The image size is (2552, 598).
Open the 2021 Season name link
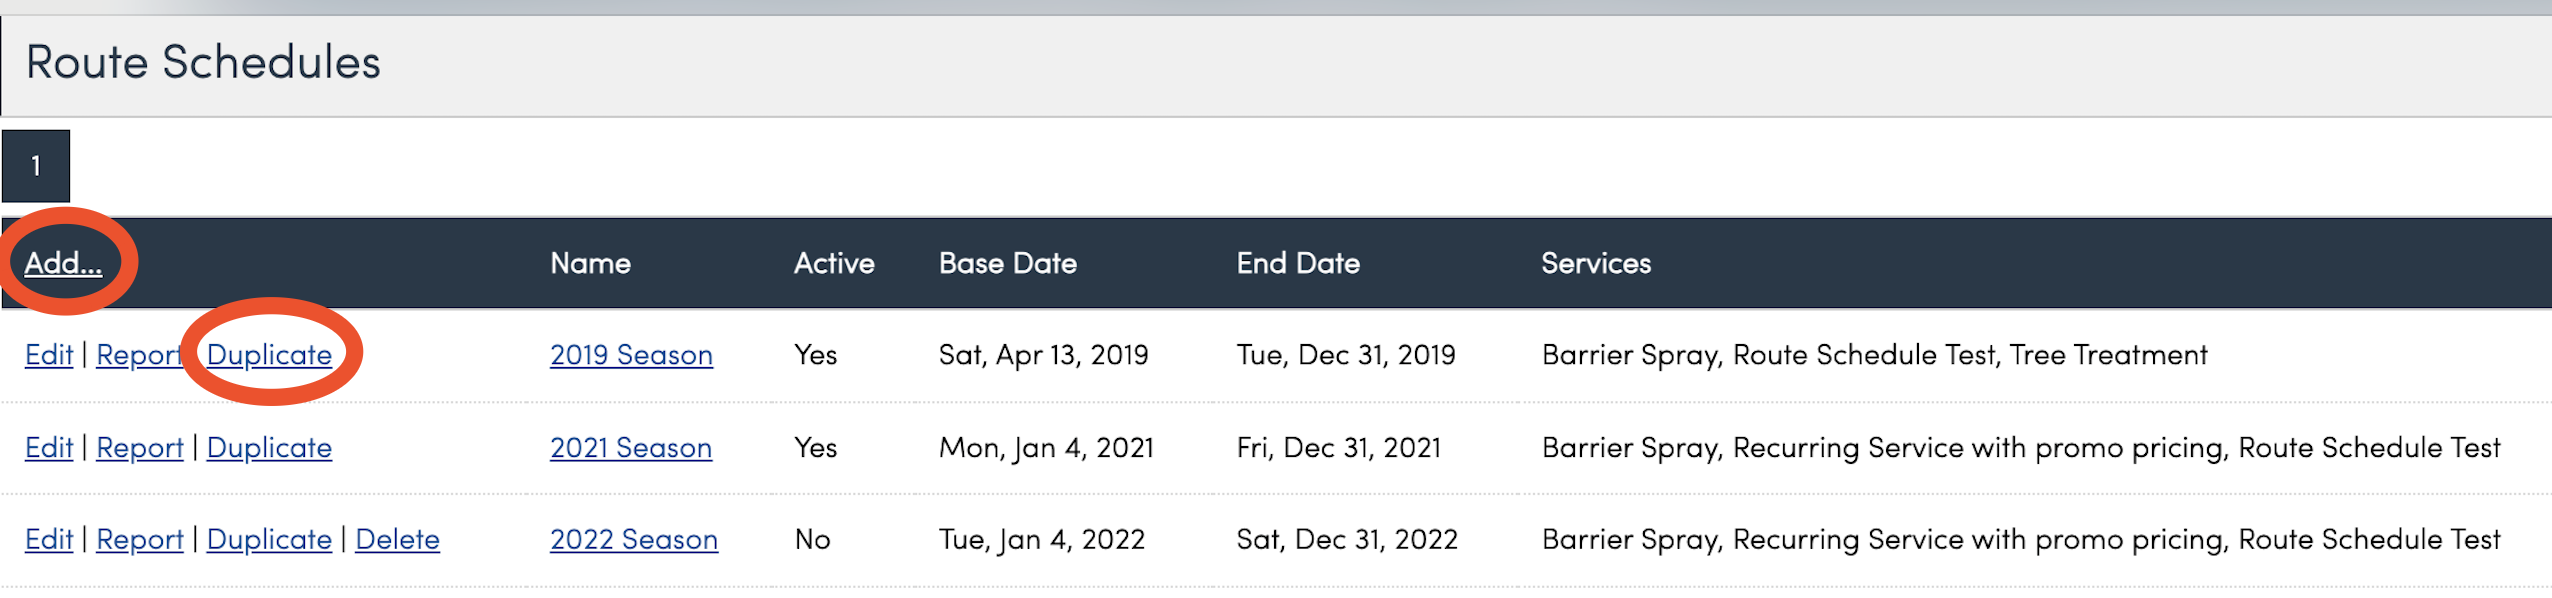tap(631, 448)
